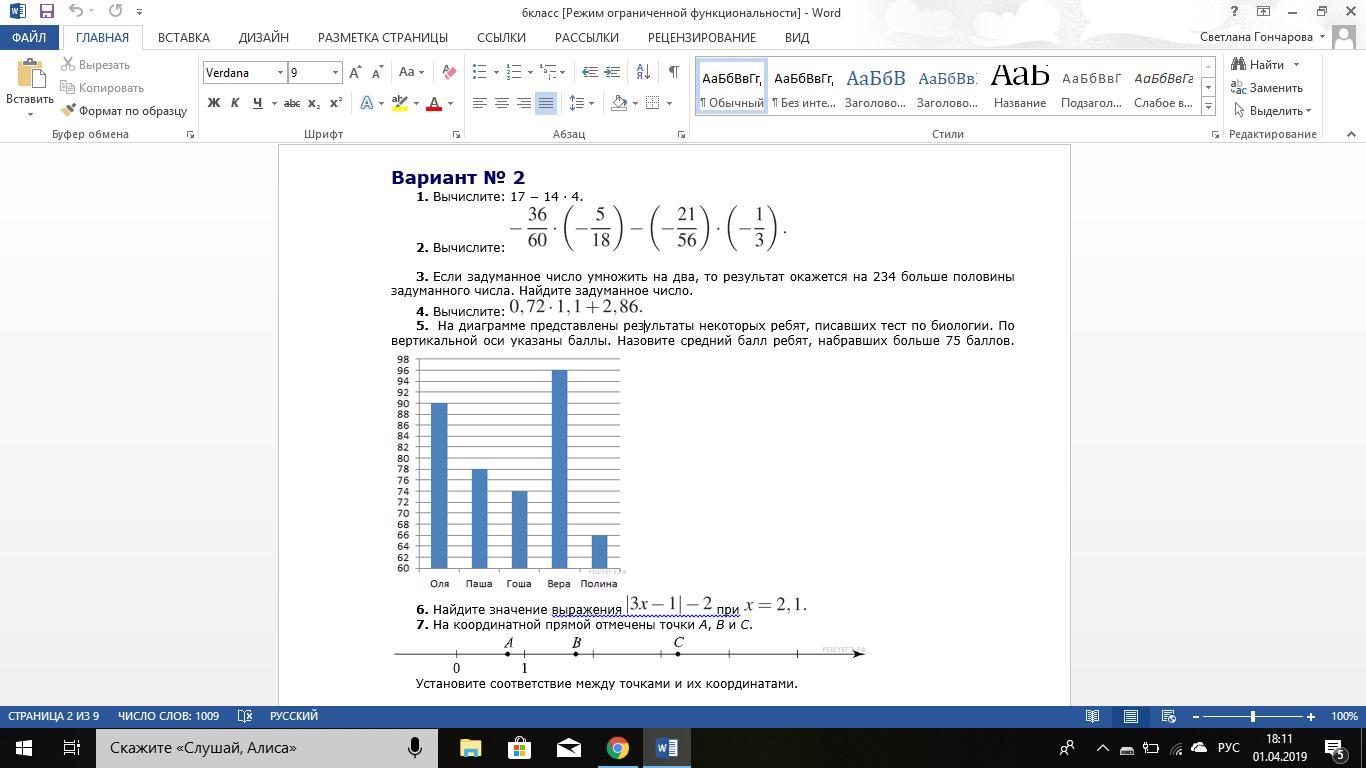Toggle bulleted list button
Screen dimensions: 1366x768
click(x=479, y=72)
